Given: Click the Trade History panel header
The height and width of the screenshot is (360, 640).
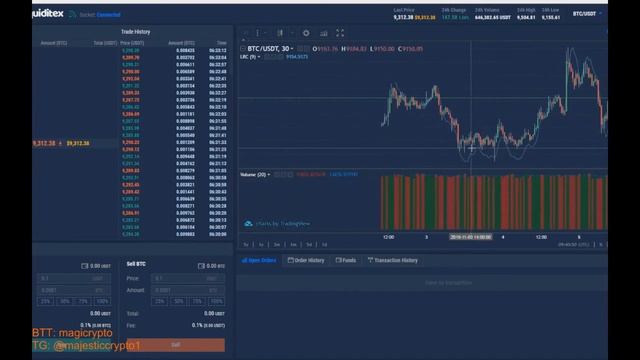Looking at the screenshot, I should coord(136,32).
